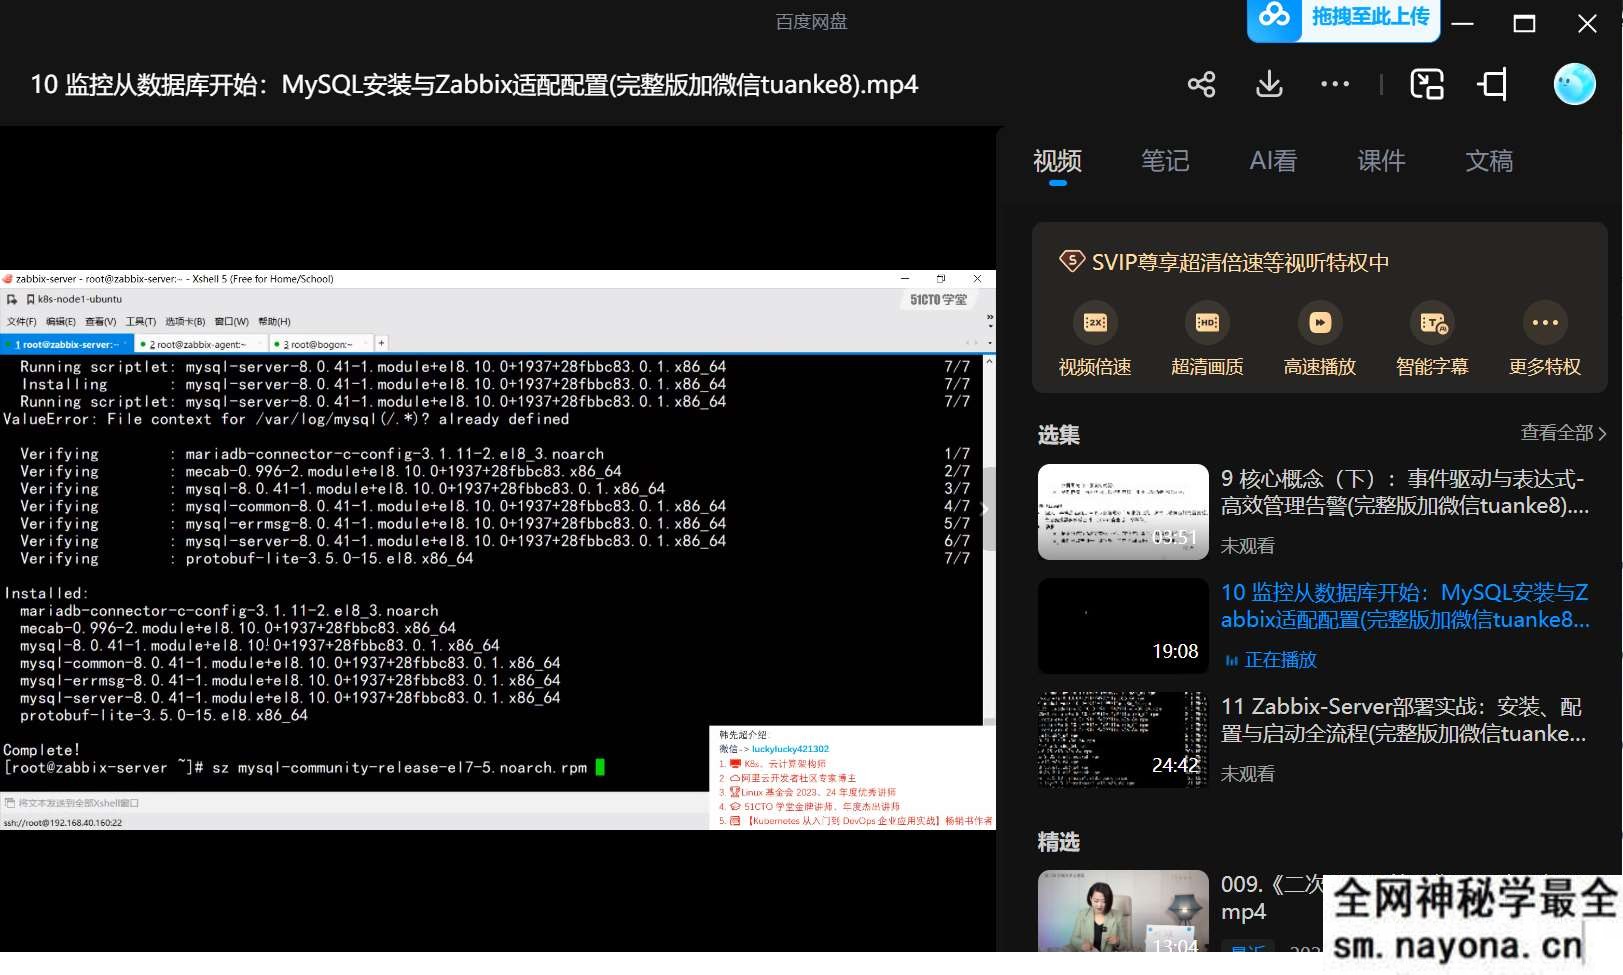The image size is (1623, 975).
Task: Click the 未观看 label under episode 9
Action: click(1247, 546)
